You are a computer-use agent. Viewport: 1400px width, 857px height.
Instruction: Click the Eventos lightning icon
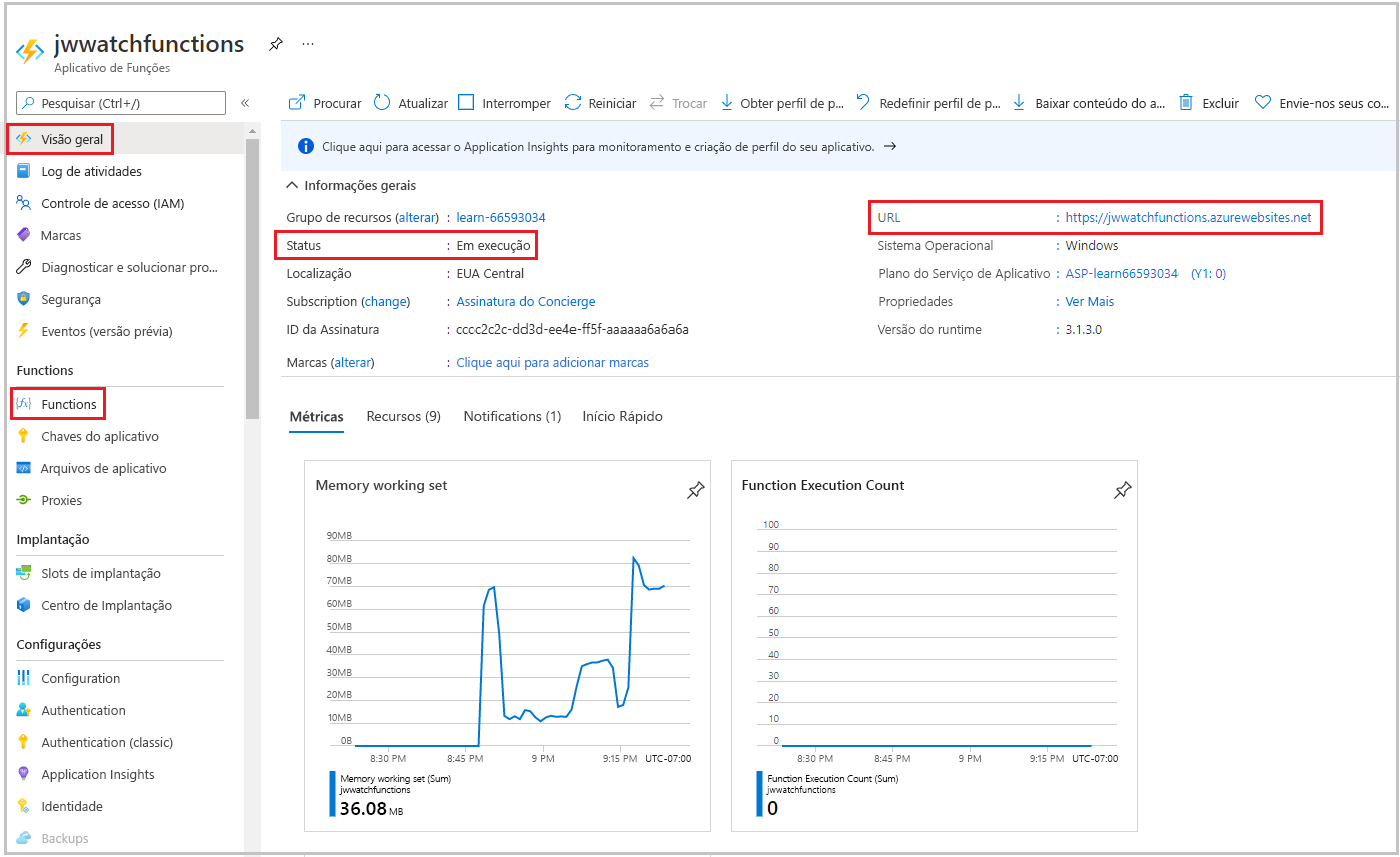[x=24, y=331]
